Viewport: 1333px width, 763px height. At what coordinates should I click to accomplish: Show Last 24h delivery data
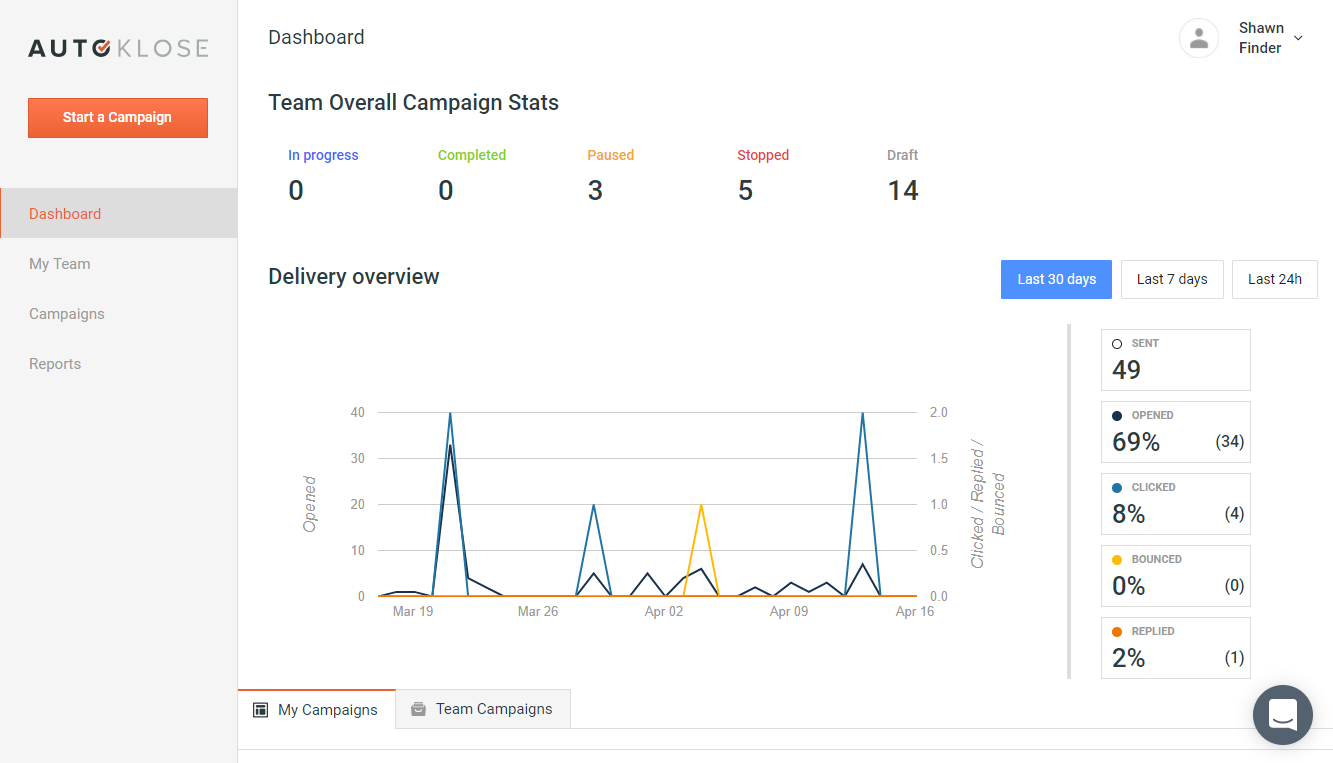[x=1274, y=279]
